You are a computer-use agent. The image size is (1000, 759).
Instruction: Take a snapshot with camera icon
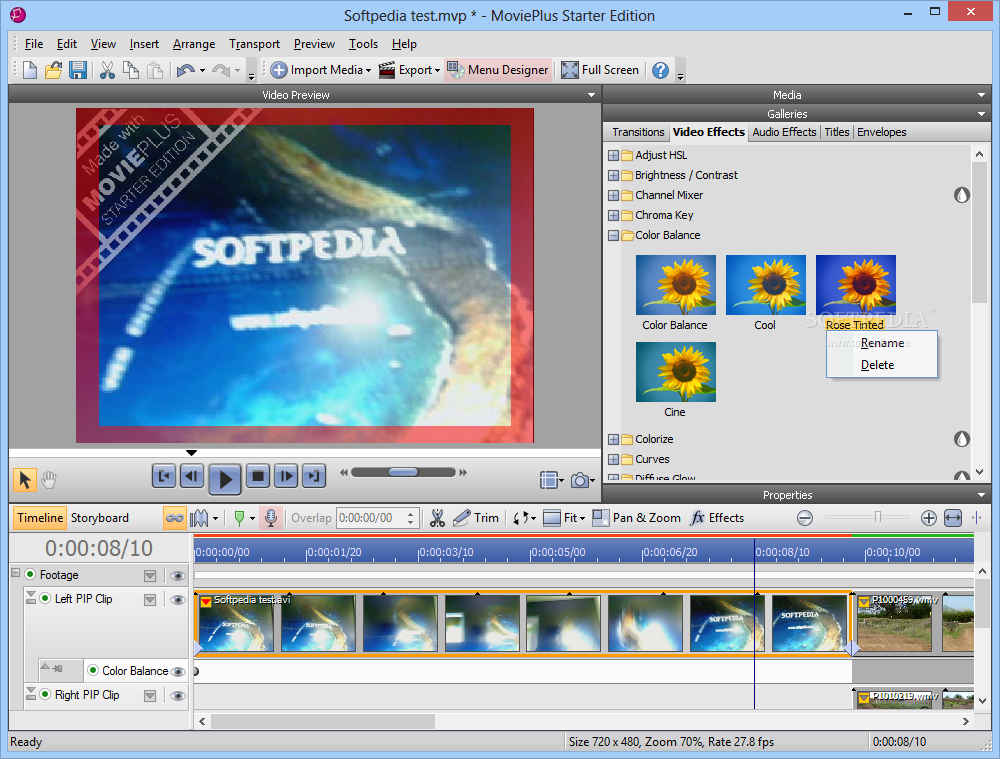(x=580, y=480)
